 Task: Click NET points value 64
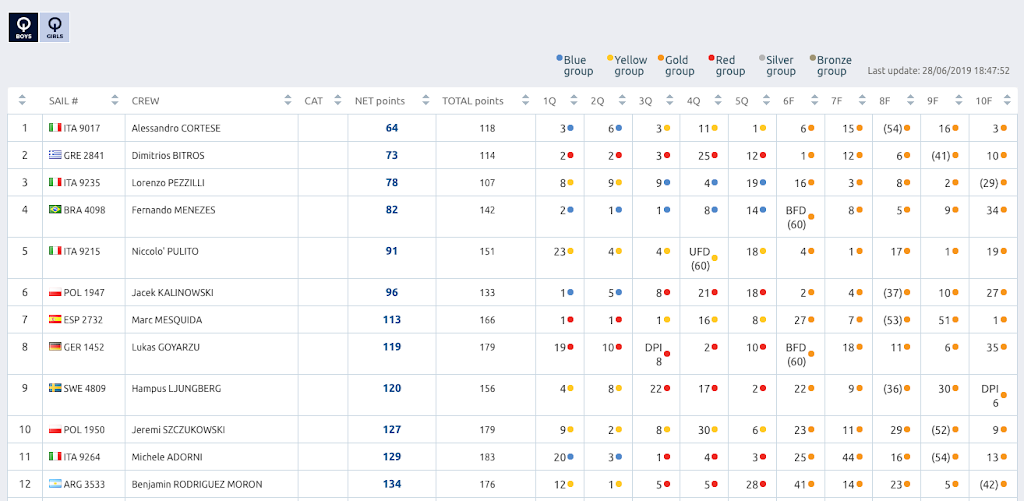point(392,128)
